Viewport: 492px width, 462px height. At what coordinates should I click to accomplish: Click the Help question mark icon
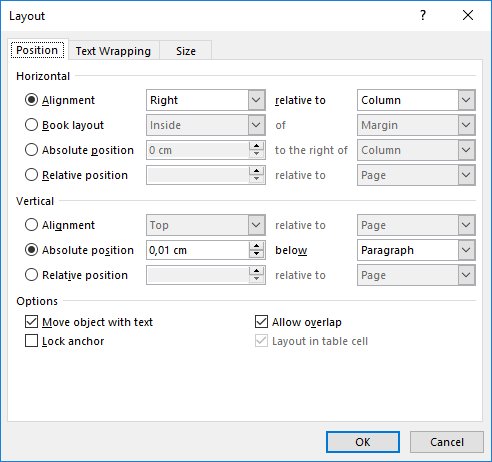[423, 15]
